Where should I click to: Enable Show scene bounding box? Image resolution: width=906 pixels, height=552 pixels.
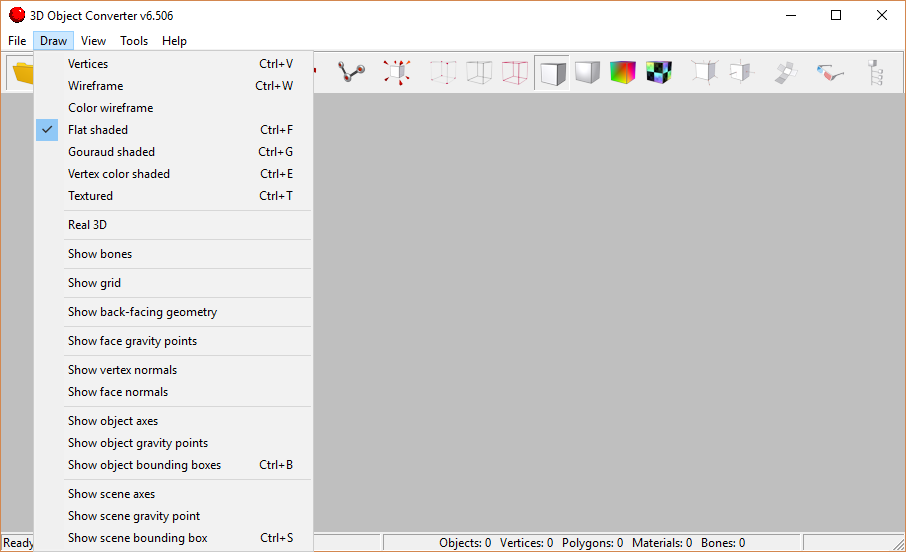173,538
